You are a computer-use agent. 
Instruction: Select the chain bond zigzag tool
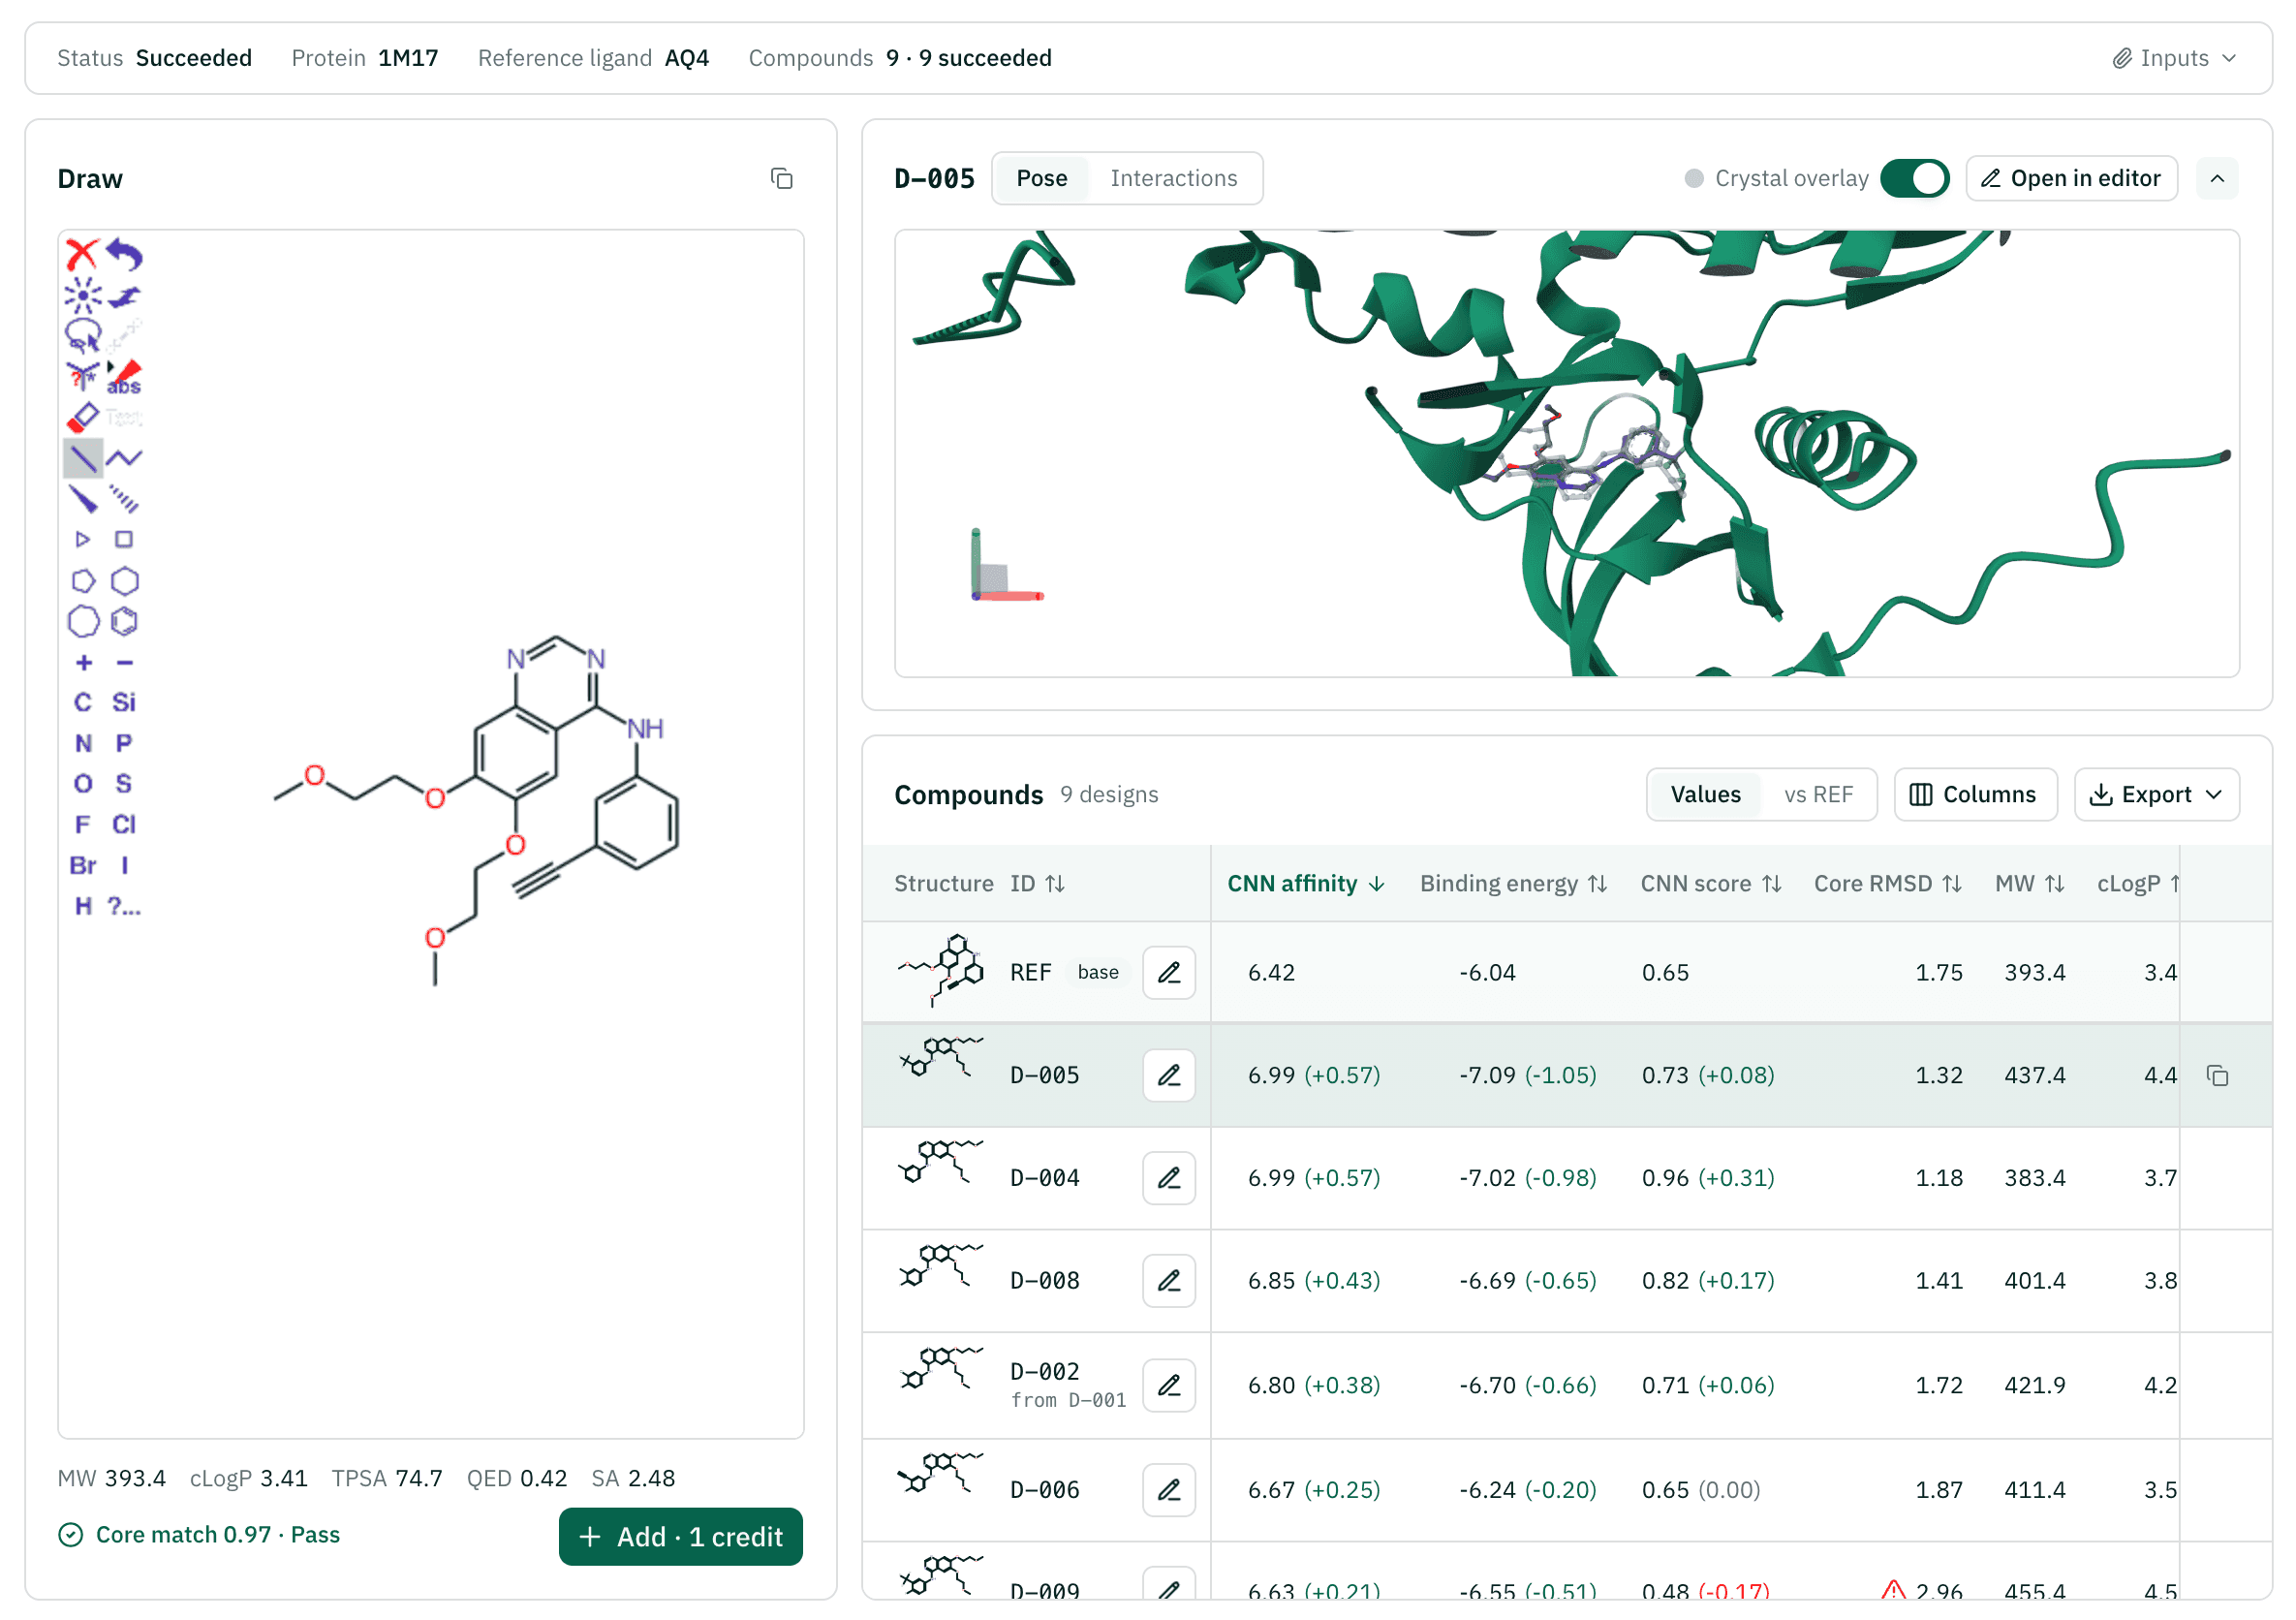[x=124, y=458]
